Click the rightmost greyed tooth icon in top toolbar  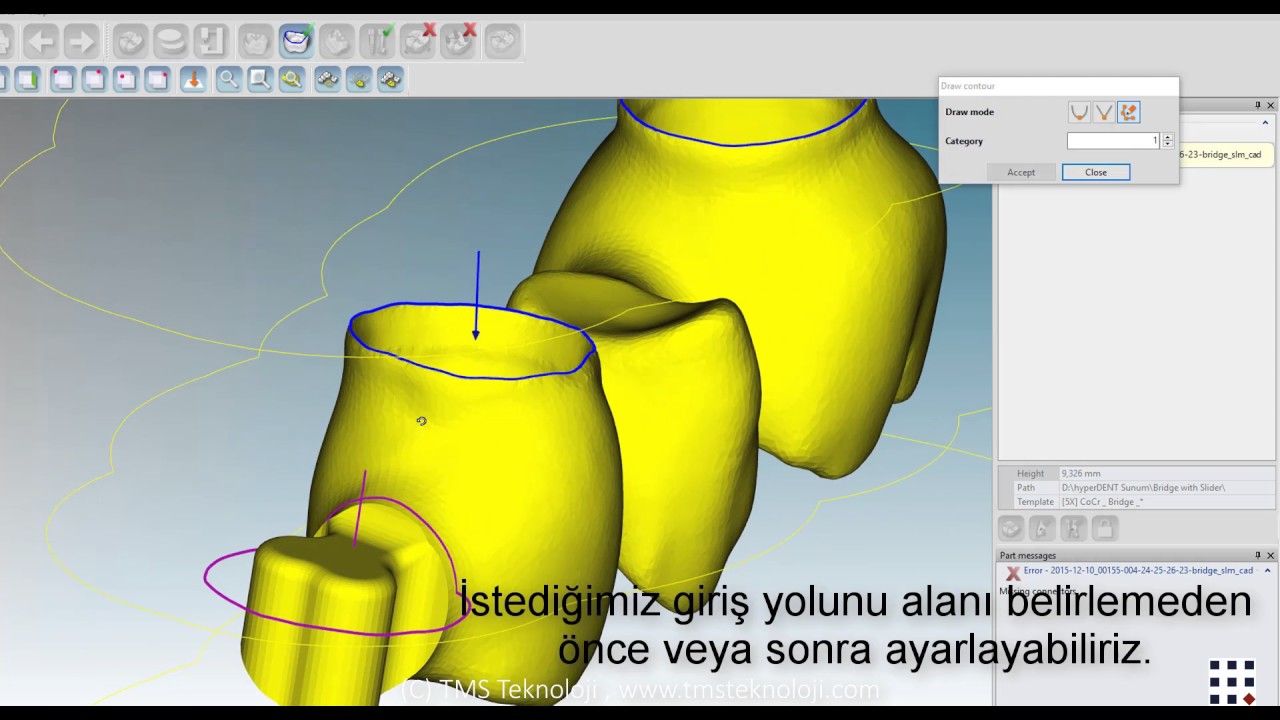tap(502, 41)
